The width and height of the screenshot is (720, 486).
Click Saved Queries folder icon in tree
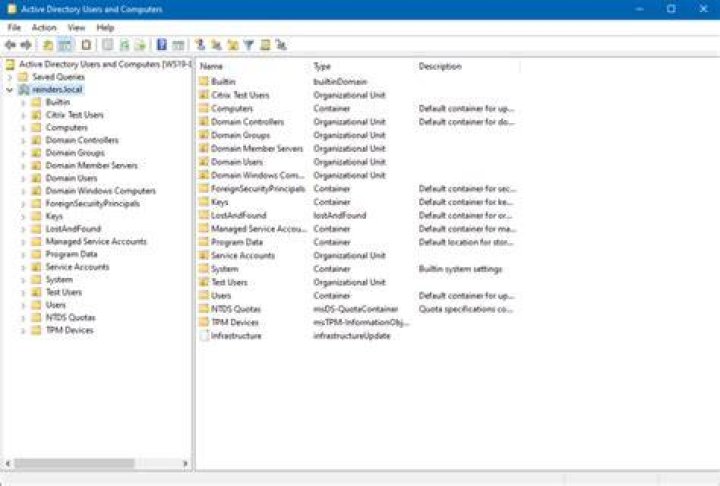[x=23, y=77]
